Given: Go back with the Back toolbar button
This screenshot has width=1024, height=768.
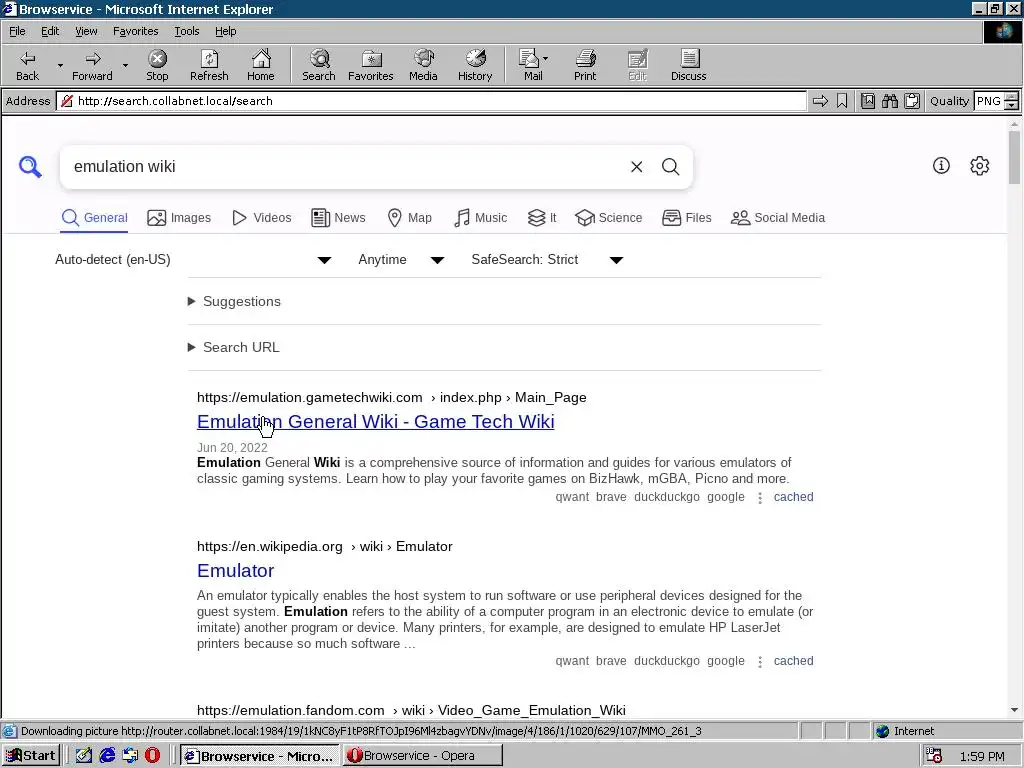Looking at the screenshot, I should click(x=27, y=66).
